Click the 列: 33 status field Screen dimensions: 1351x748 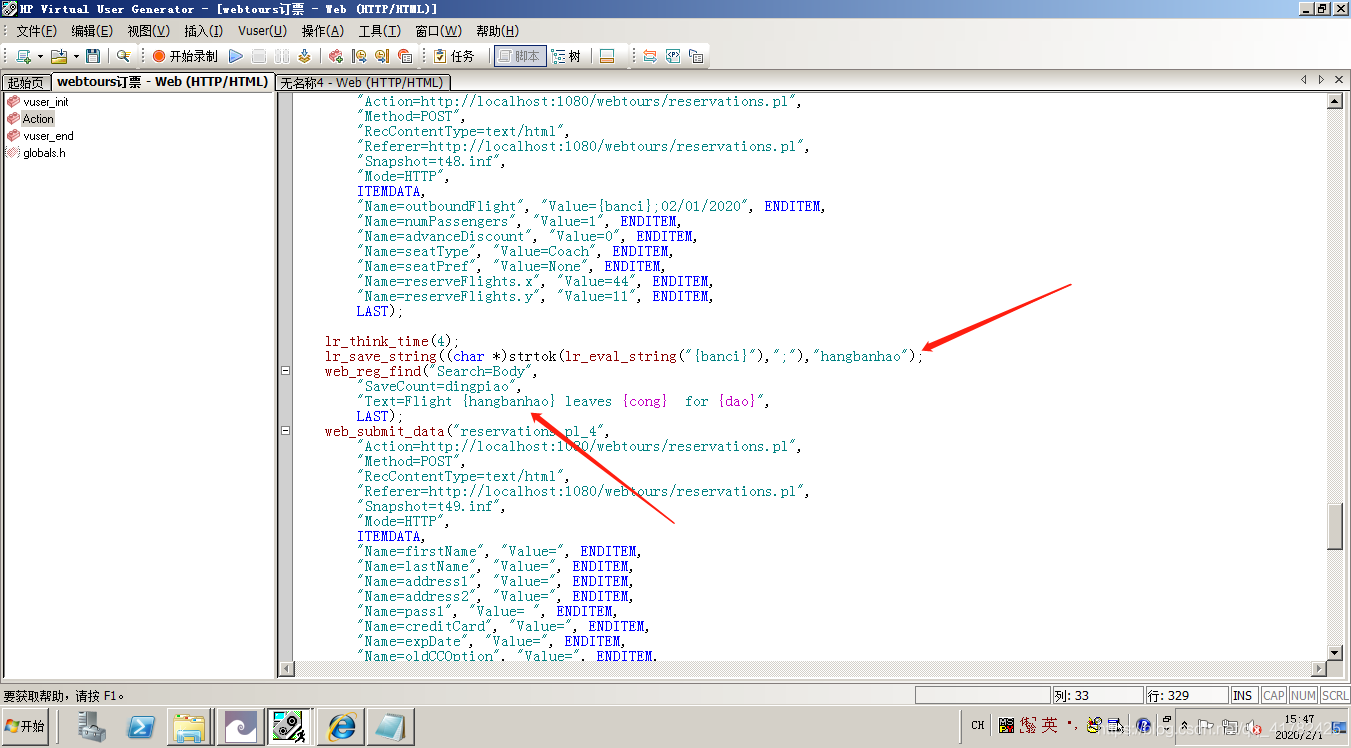point(1097,695)
